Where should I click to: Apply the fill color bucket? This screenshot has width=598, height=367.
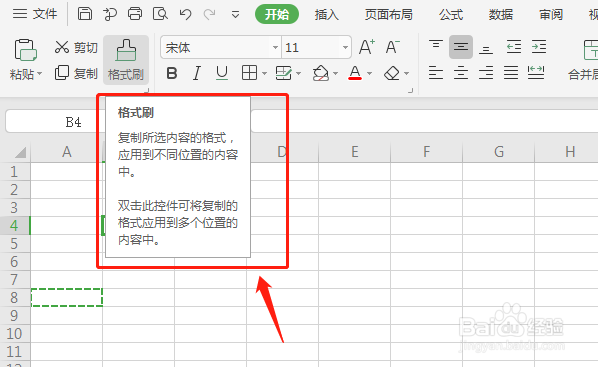pyautogui.click(x=320, y=72)
